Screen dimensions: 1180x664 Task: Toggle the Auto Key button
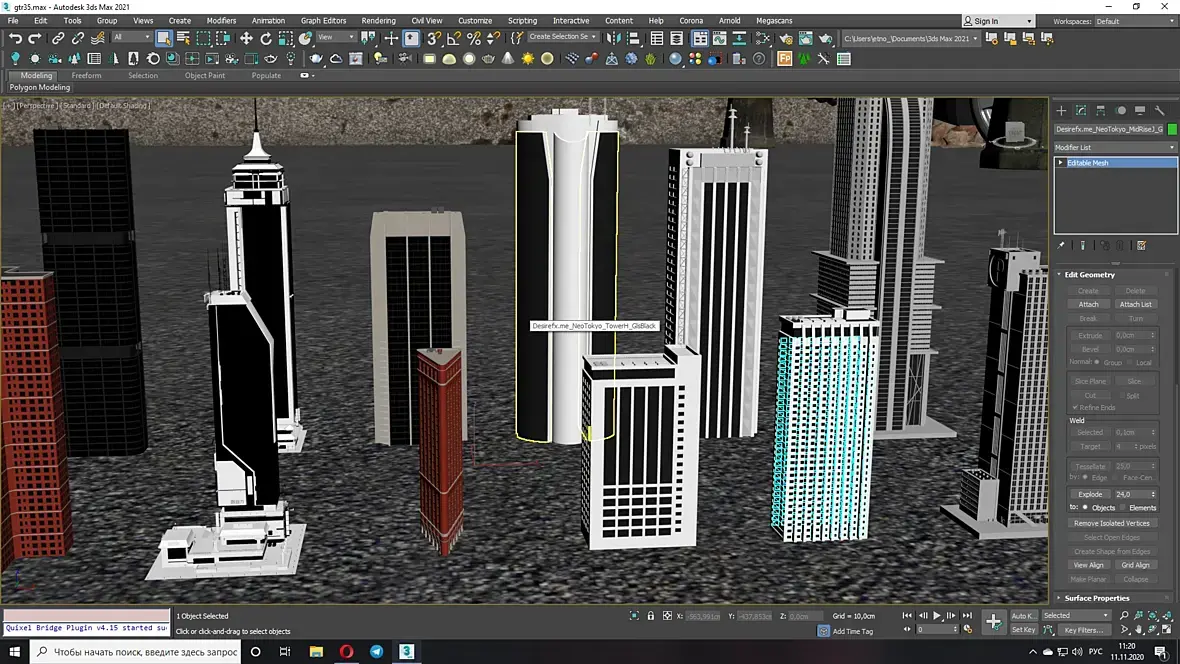coord(1023,616)
